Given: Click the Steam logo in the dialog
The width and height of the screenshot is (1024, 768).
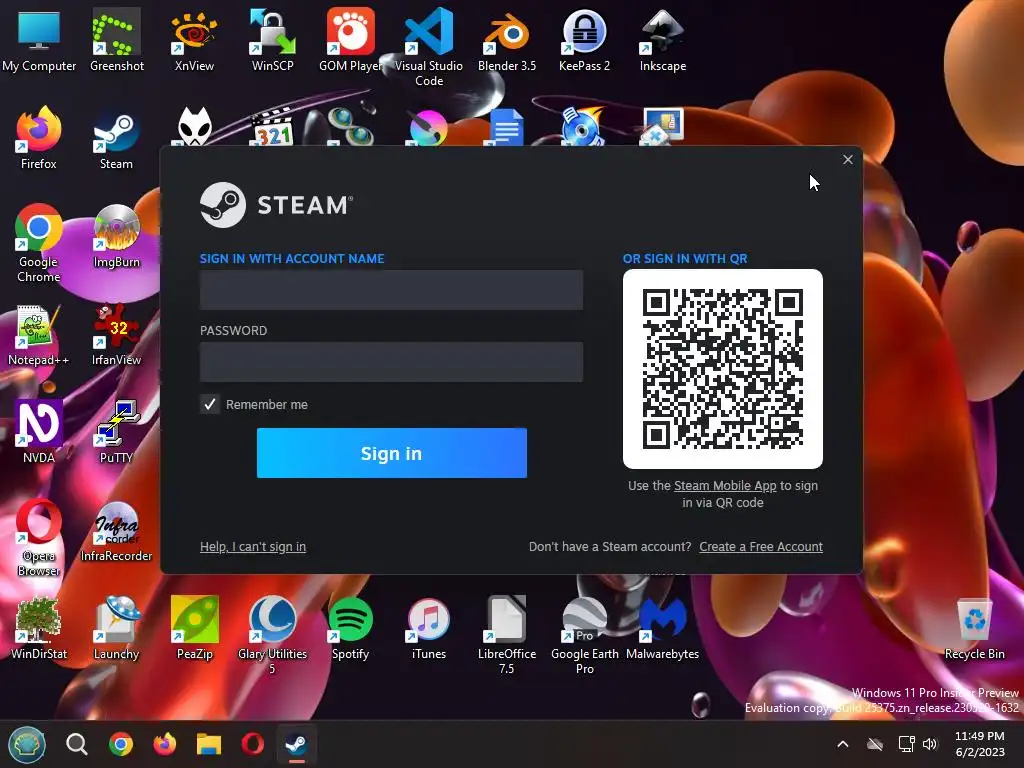Looking at the screenshot, I should (276, 205).
